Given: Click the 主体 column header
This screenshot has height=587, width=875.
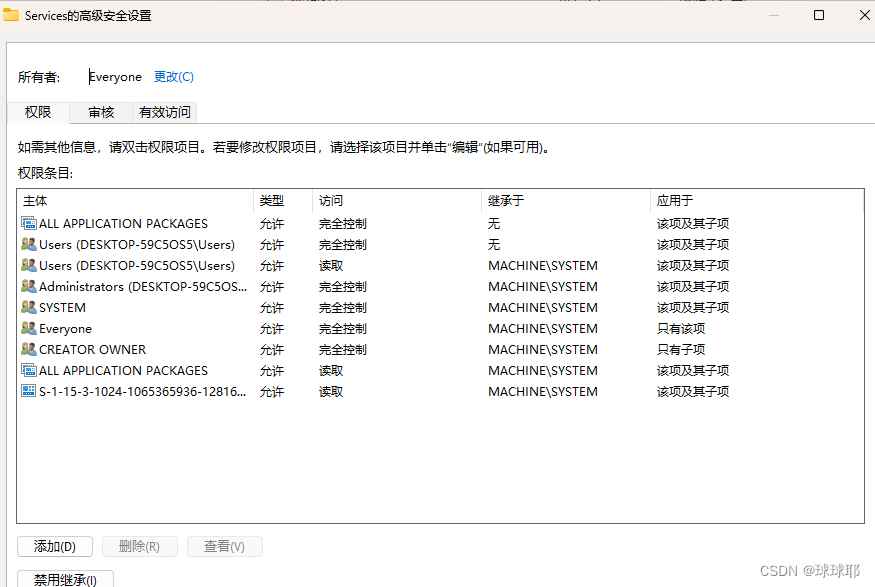Looking at the screenshot, I should pos(35,200).
